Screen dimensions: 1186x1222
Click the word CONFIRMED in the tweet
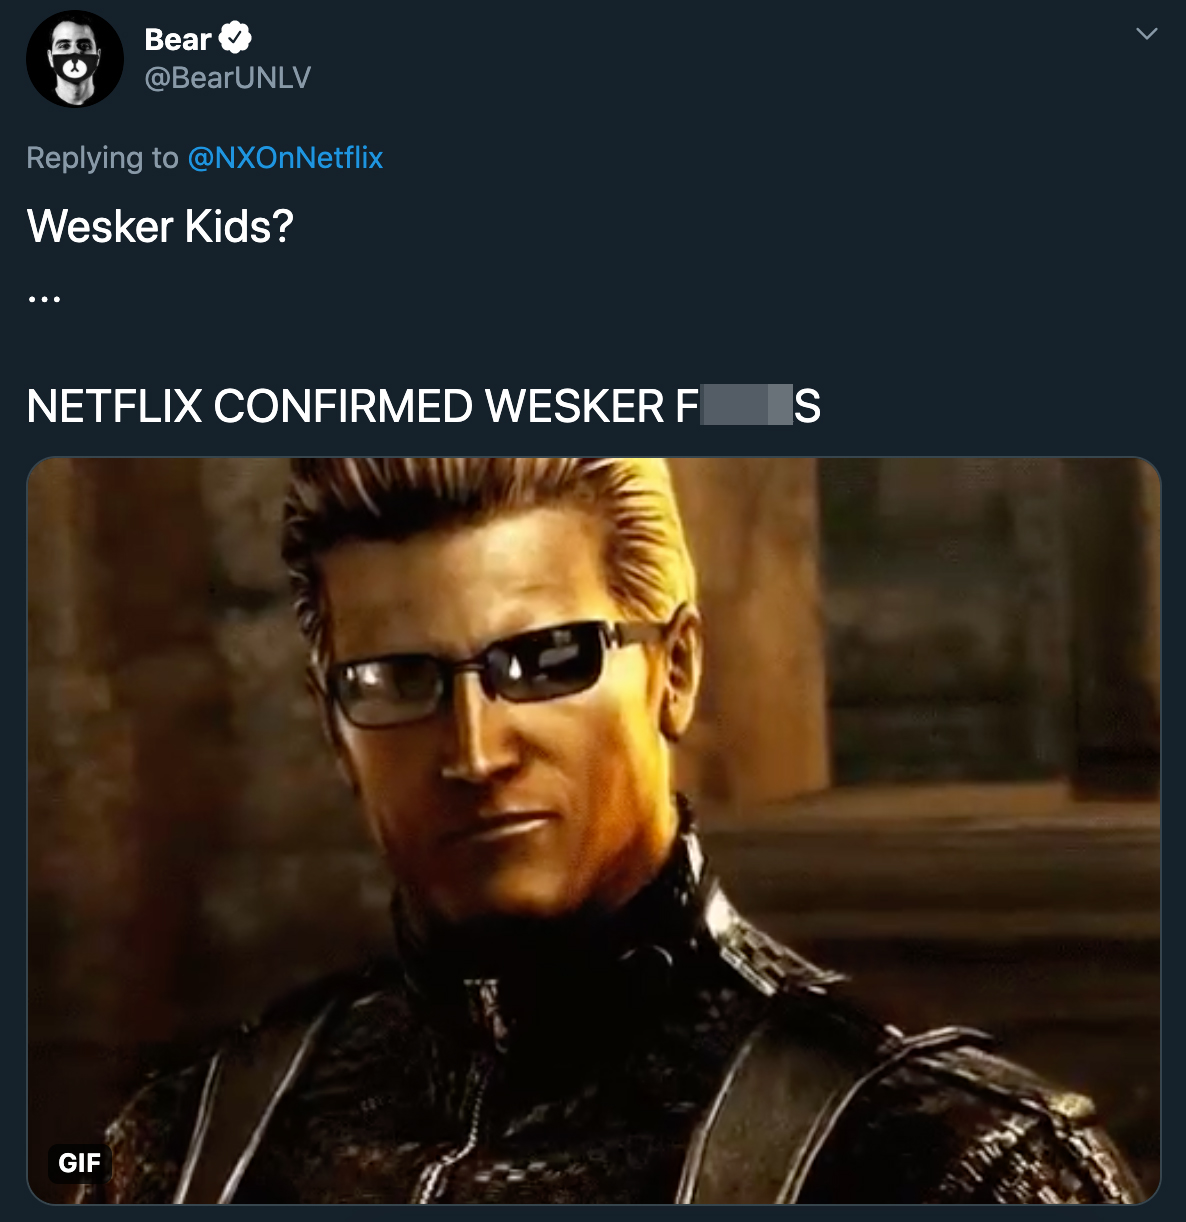pos(343,406)
